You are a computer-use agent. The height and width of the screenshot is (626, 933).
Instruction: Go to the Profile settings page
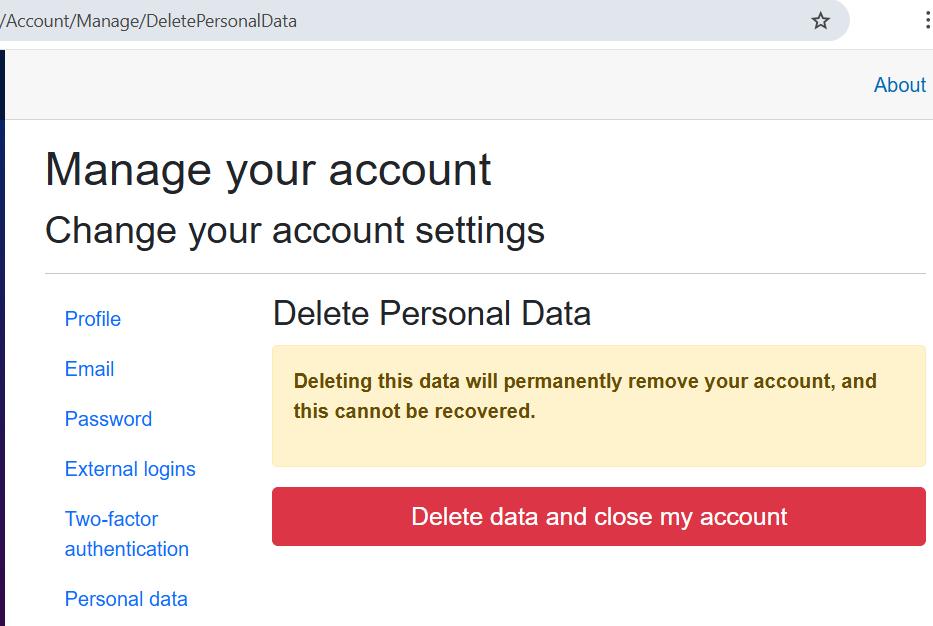93,319
